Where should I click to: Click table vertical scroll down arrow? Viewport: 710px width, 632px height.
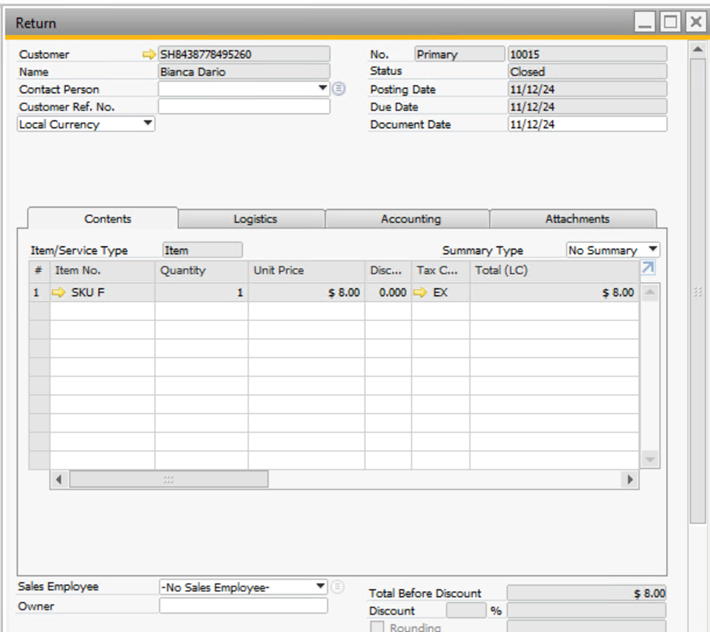[650, 460]
